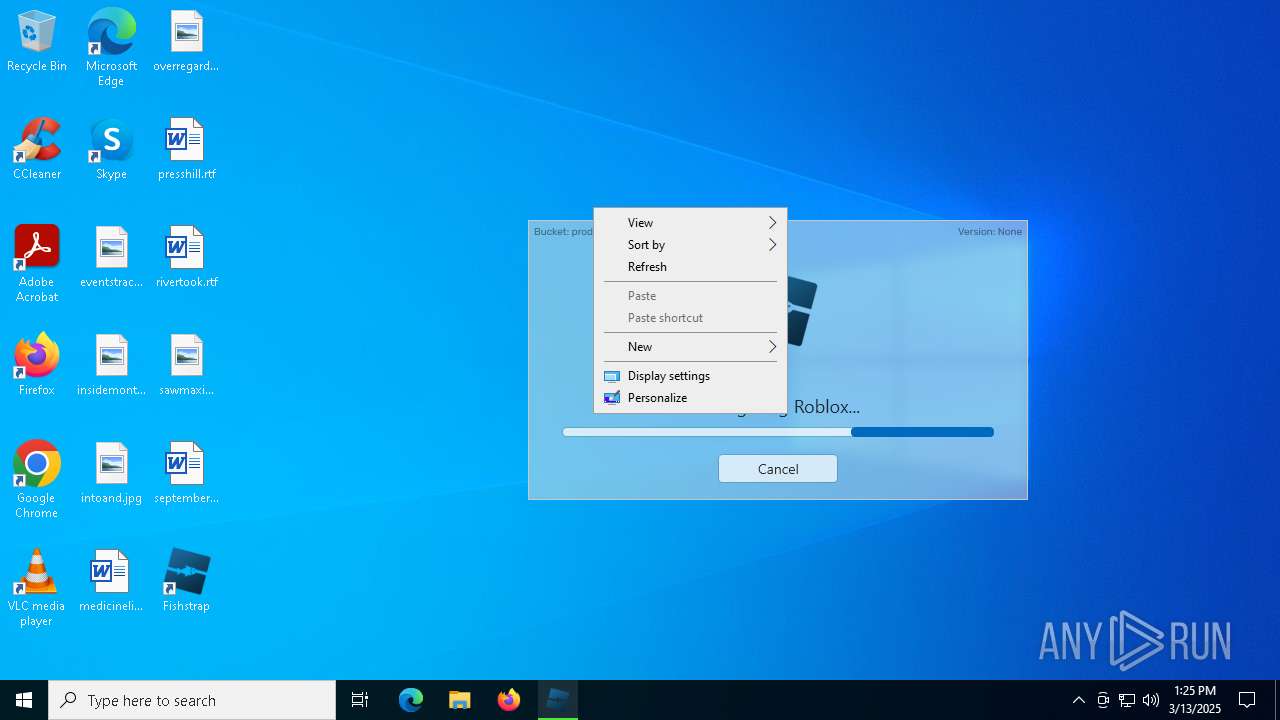This screenshot has height=720, width=1280.
Task: Show hidden tray icons chevron
Action: click(x=1078, y=700)
